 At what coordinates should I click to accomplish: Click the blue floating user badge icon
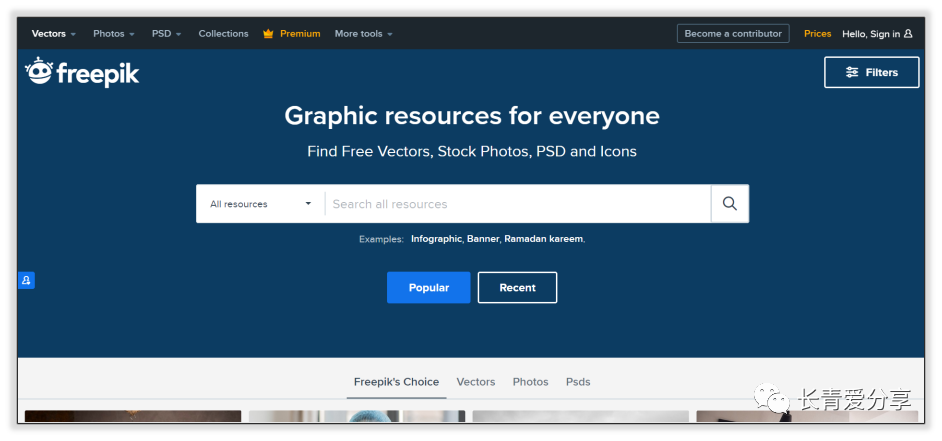coord(26,280)
